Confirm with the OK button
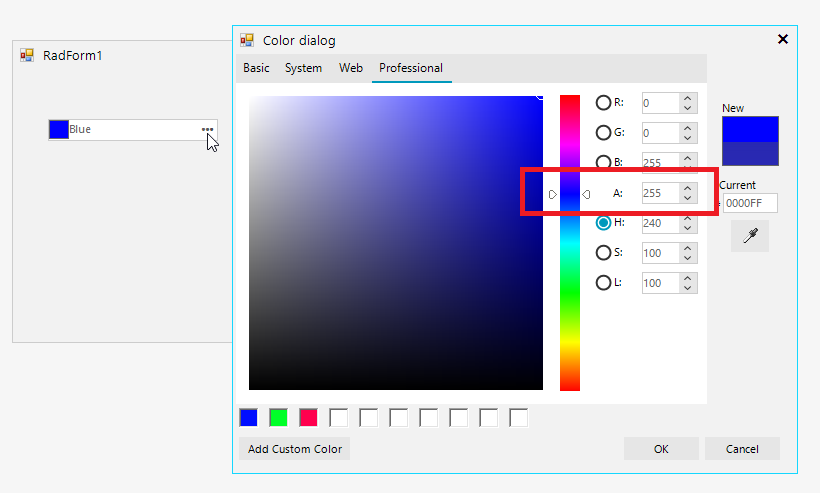Screen dimensions: 820x493 pyautogui.click(x=661, y=449)
